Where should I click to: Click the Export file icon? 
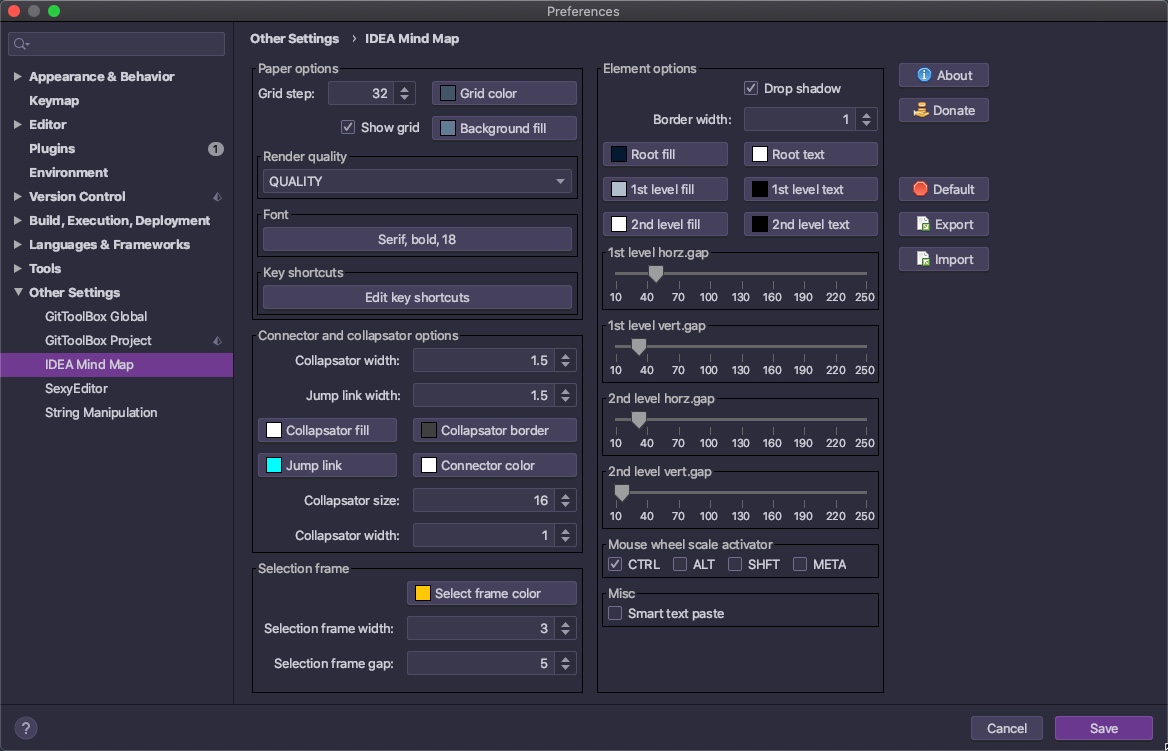click(923, 224)
